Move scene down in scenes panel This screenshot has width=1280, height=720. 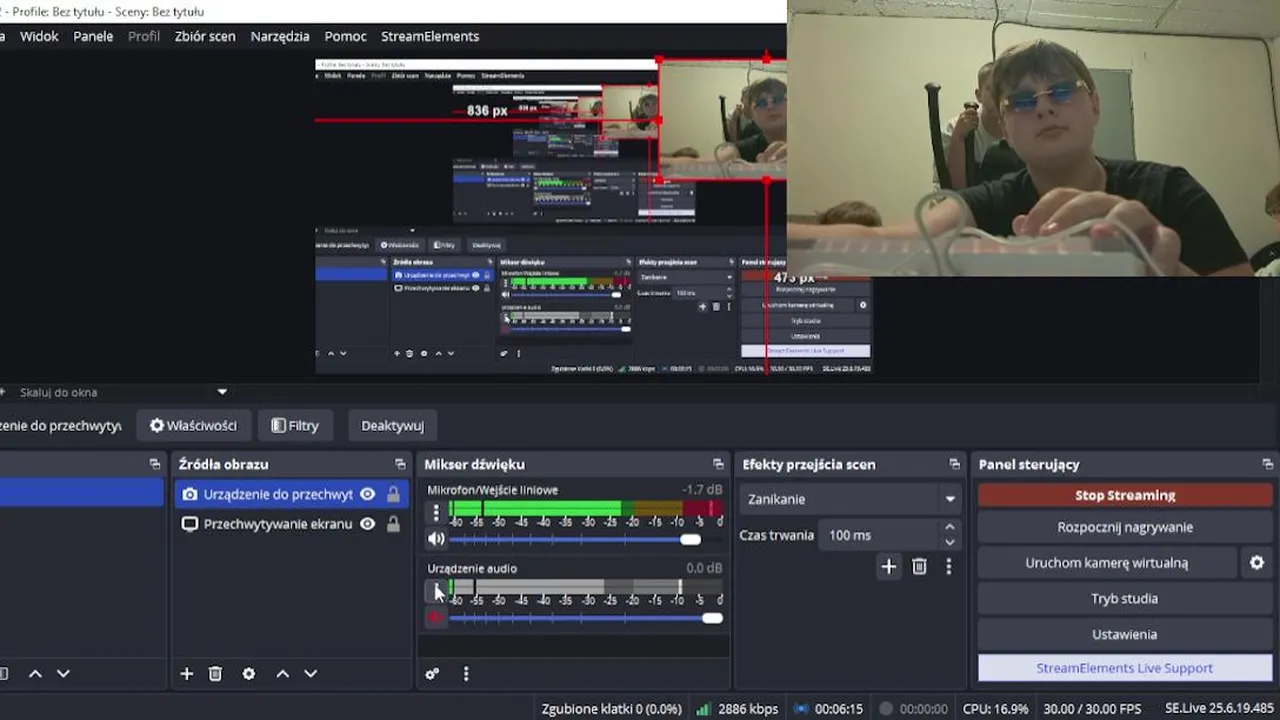pyautogui.click(x=63, y=674)
